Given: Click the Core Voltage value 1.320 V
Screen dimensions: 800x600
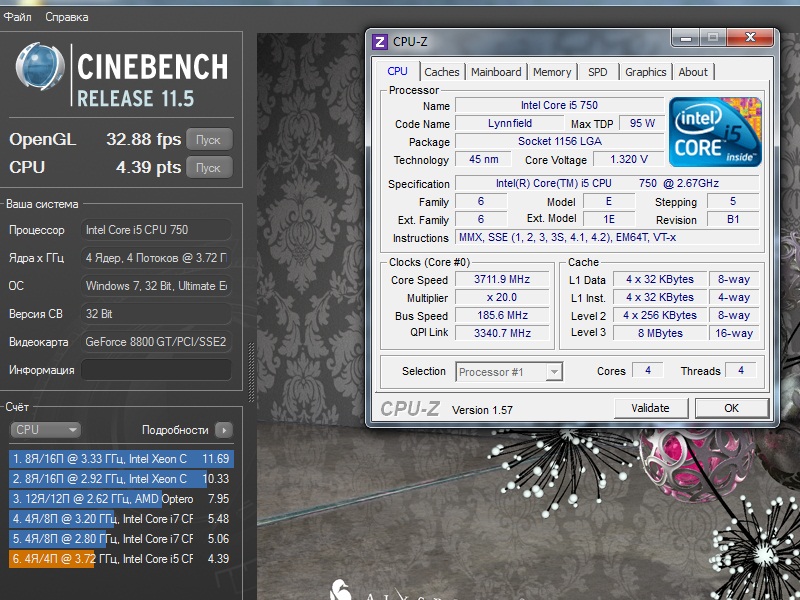Looking at the screenshot, I should click(629, 160).
